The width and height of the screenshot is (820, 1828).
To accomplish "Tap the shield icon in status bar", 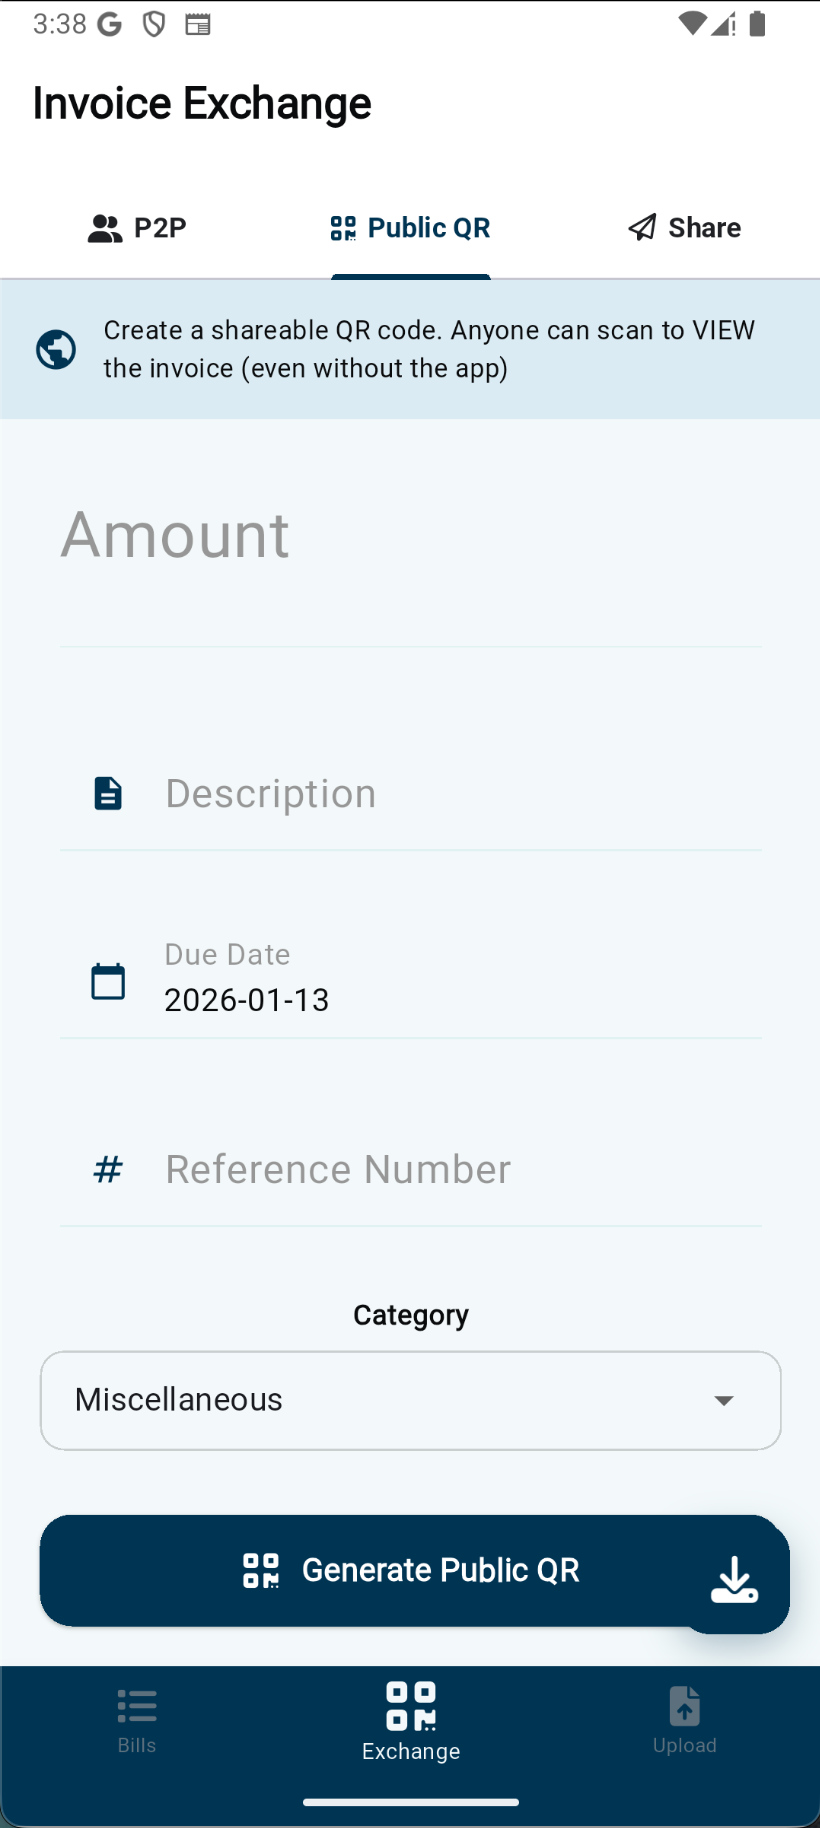I will (x=154, y=24).
